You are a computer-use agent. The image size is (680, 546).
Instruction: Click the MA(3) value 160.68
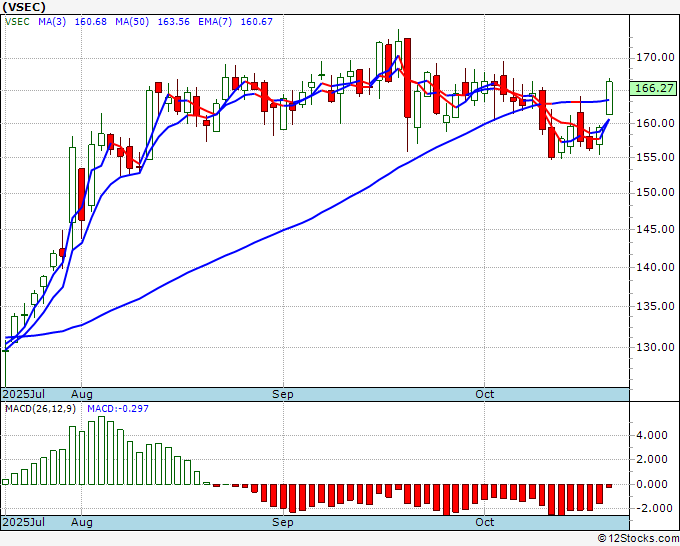click(x=91, y=21)
